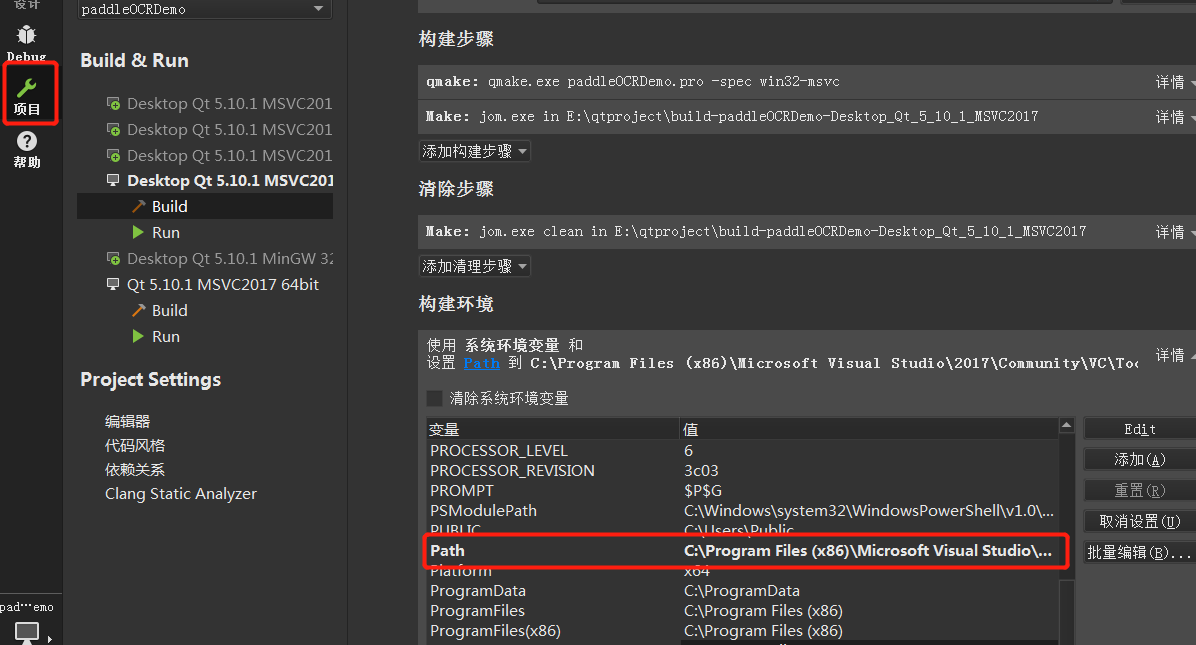Select the Desktop Qt 5.10.1 MinGW kit icon
1196x645 pixels.
[x=111, y=258]
